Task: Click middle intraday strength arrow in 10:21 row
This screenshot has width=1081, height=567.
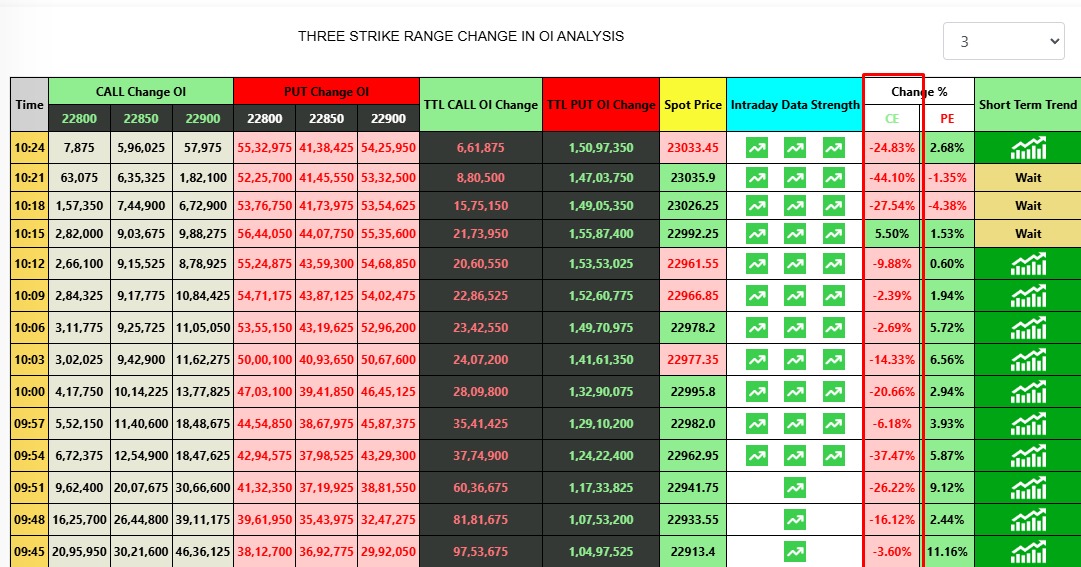Action: tap(795, 178)
